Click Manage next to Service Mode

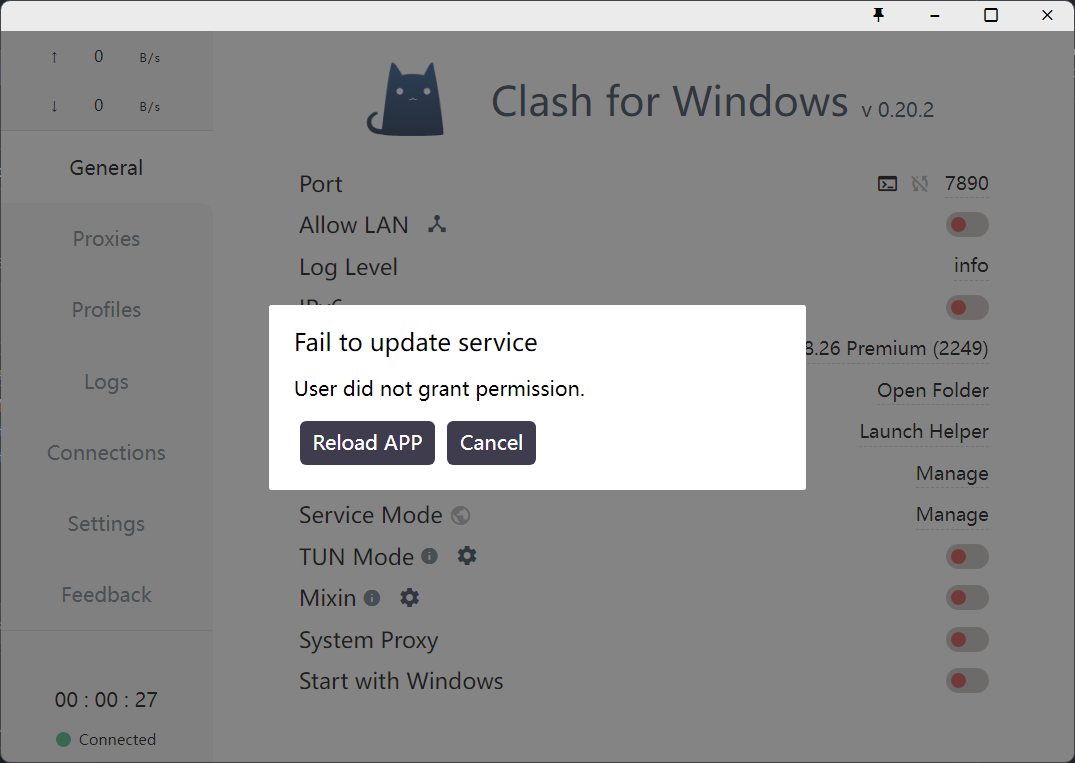tap(952, 514)
